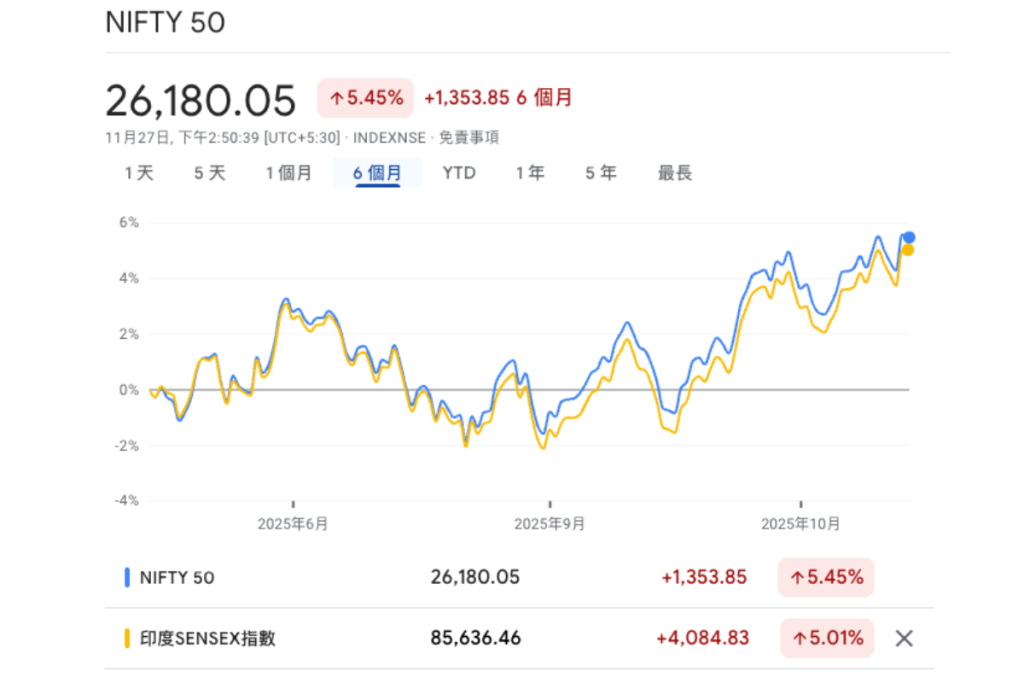Click the large 26,180.05 price value

coord(200,101)
